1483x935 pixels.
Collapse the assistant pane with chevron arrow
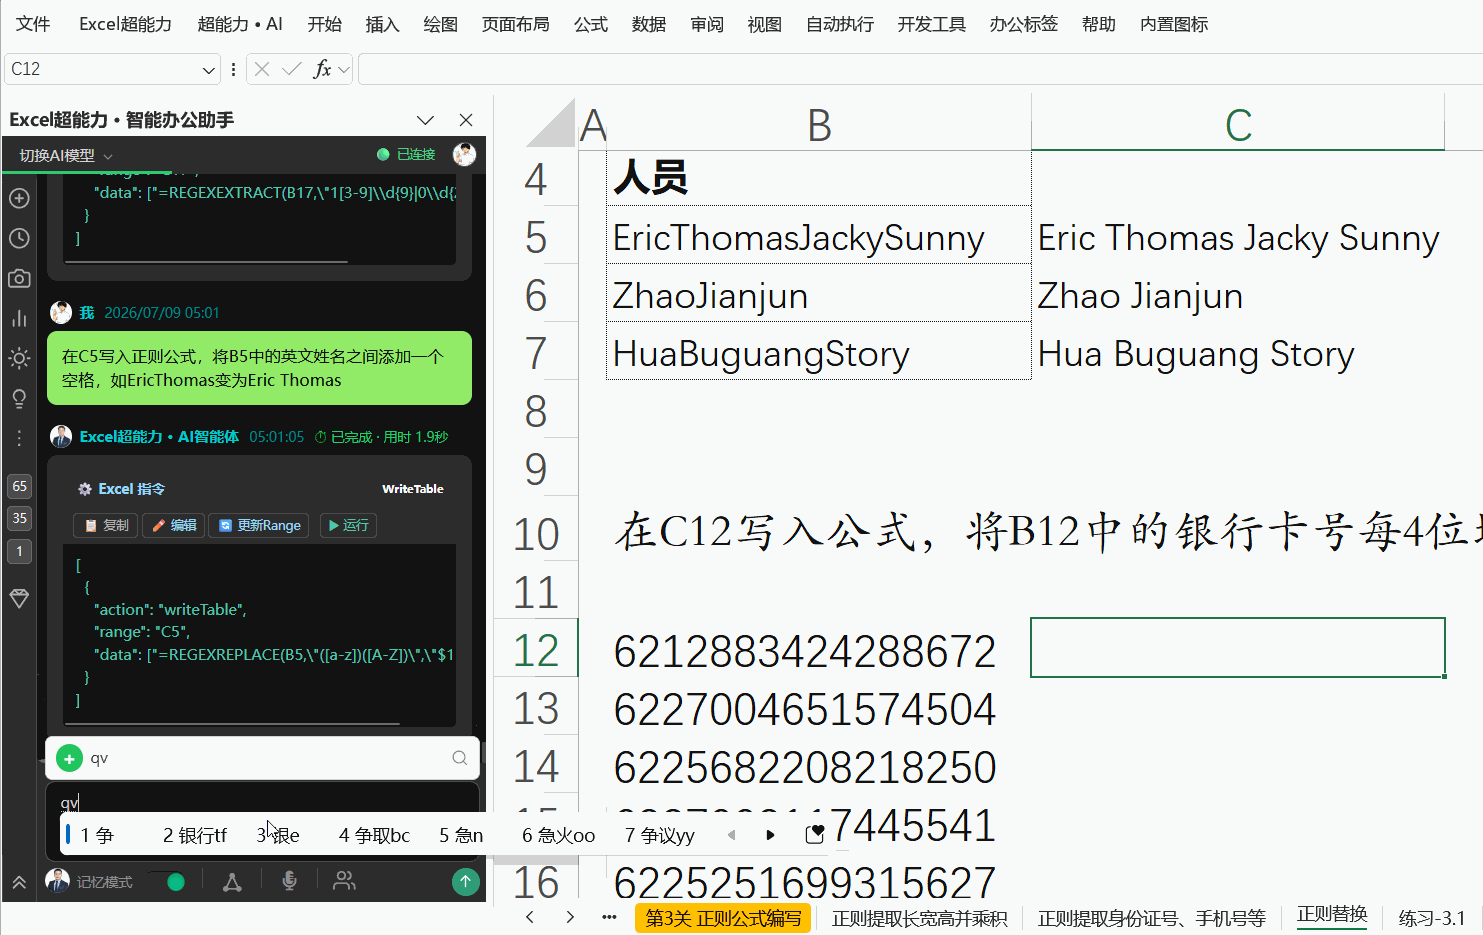(425, 120)
